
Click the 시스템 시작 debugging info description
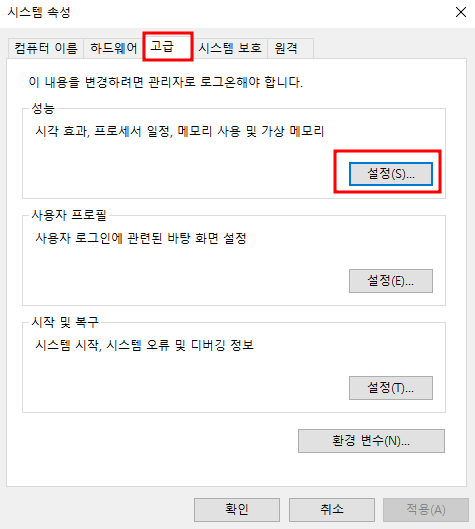pyautogui.click(x=144, y=345)
